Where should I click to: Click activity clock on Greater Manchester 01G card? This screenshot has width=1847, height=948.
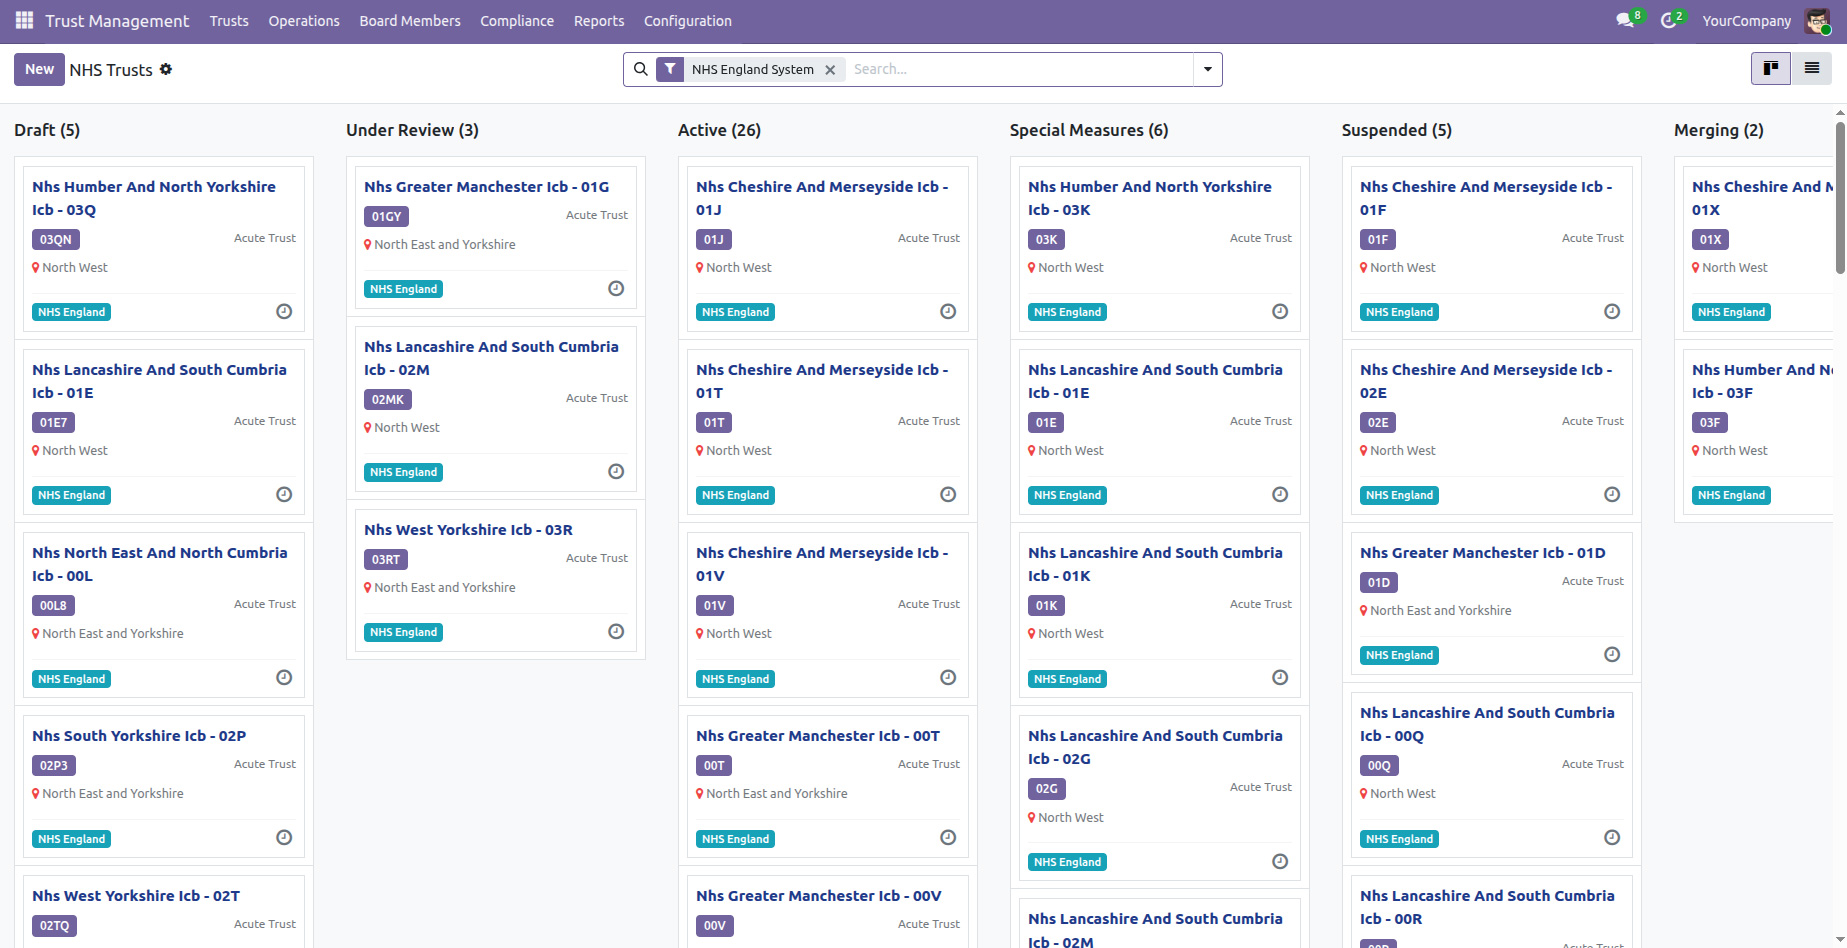pyautogui.click(x=616, y=289)
